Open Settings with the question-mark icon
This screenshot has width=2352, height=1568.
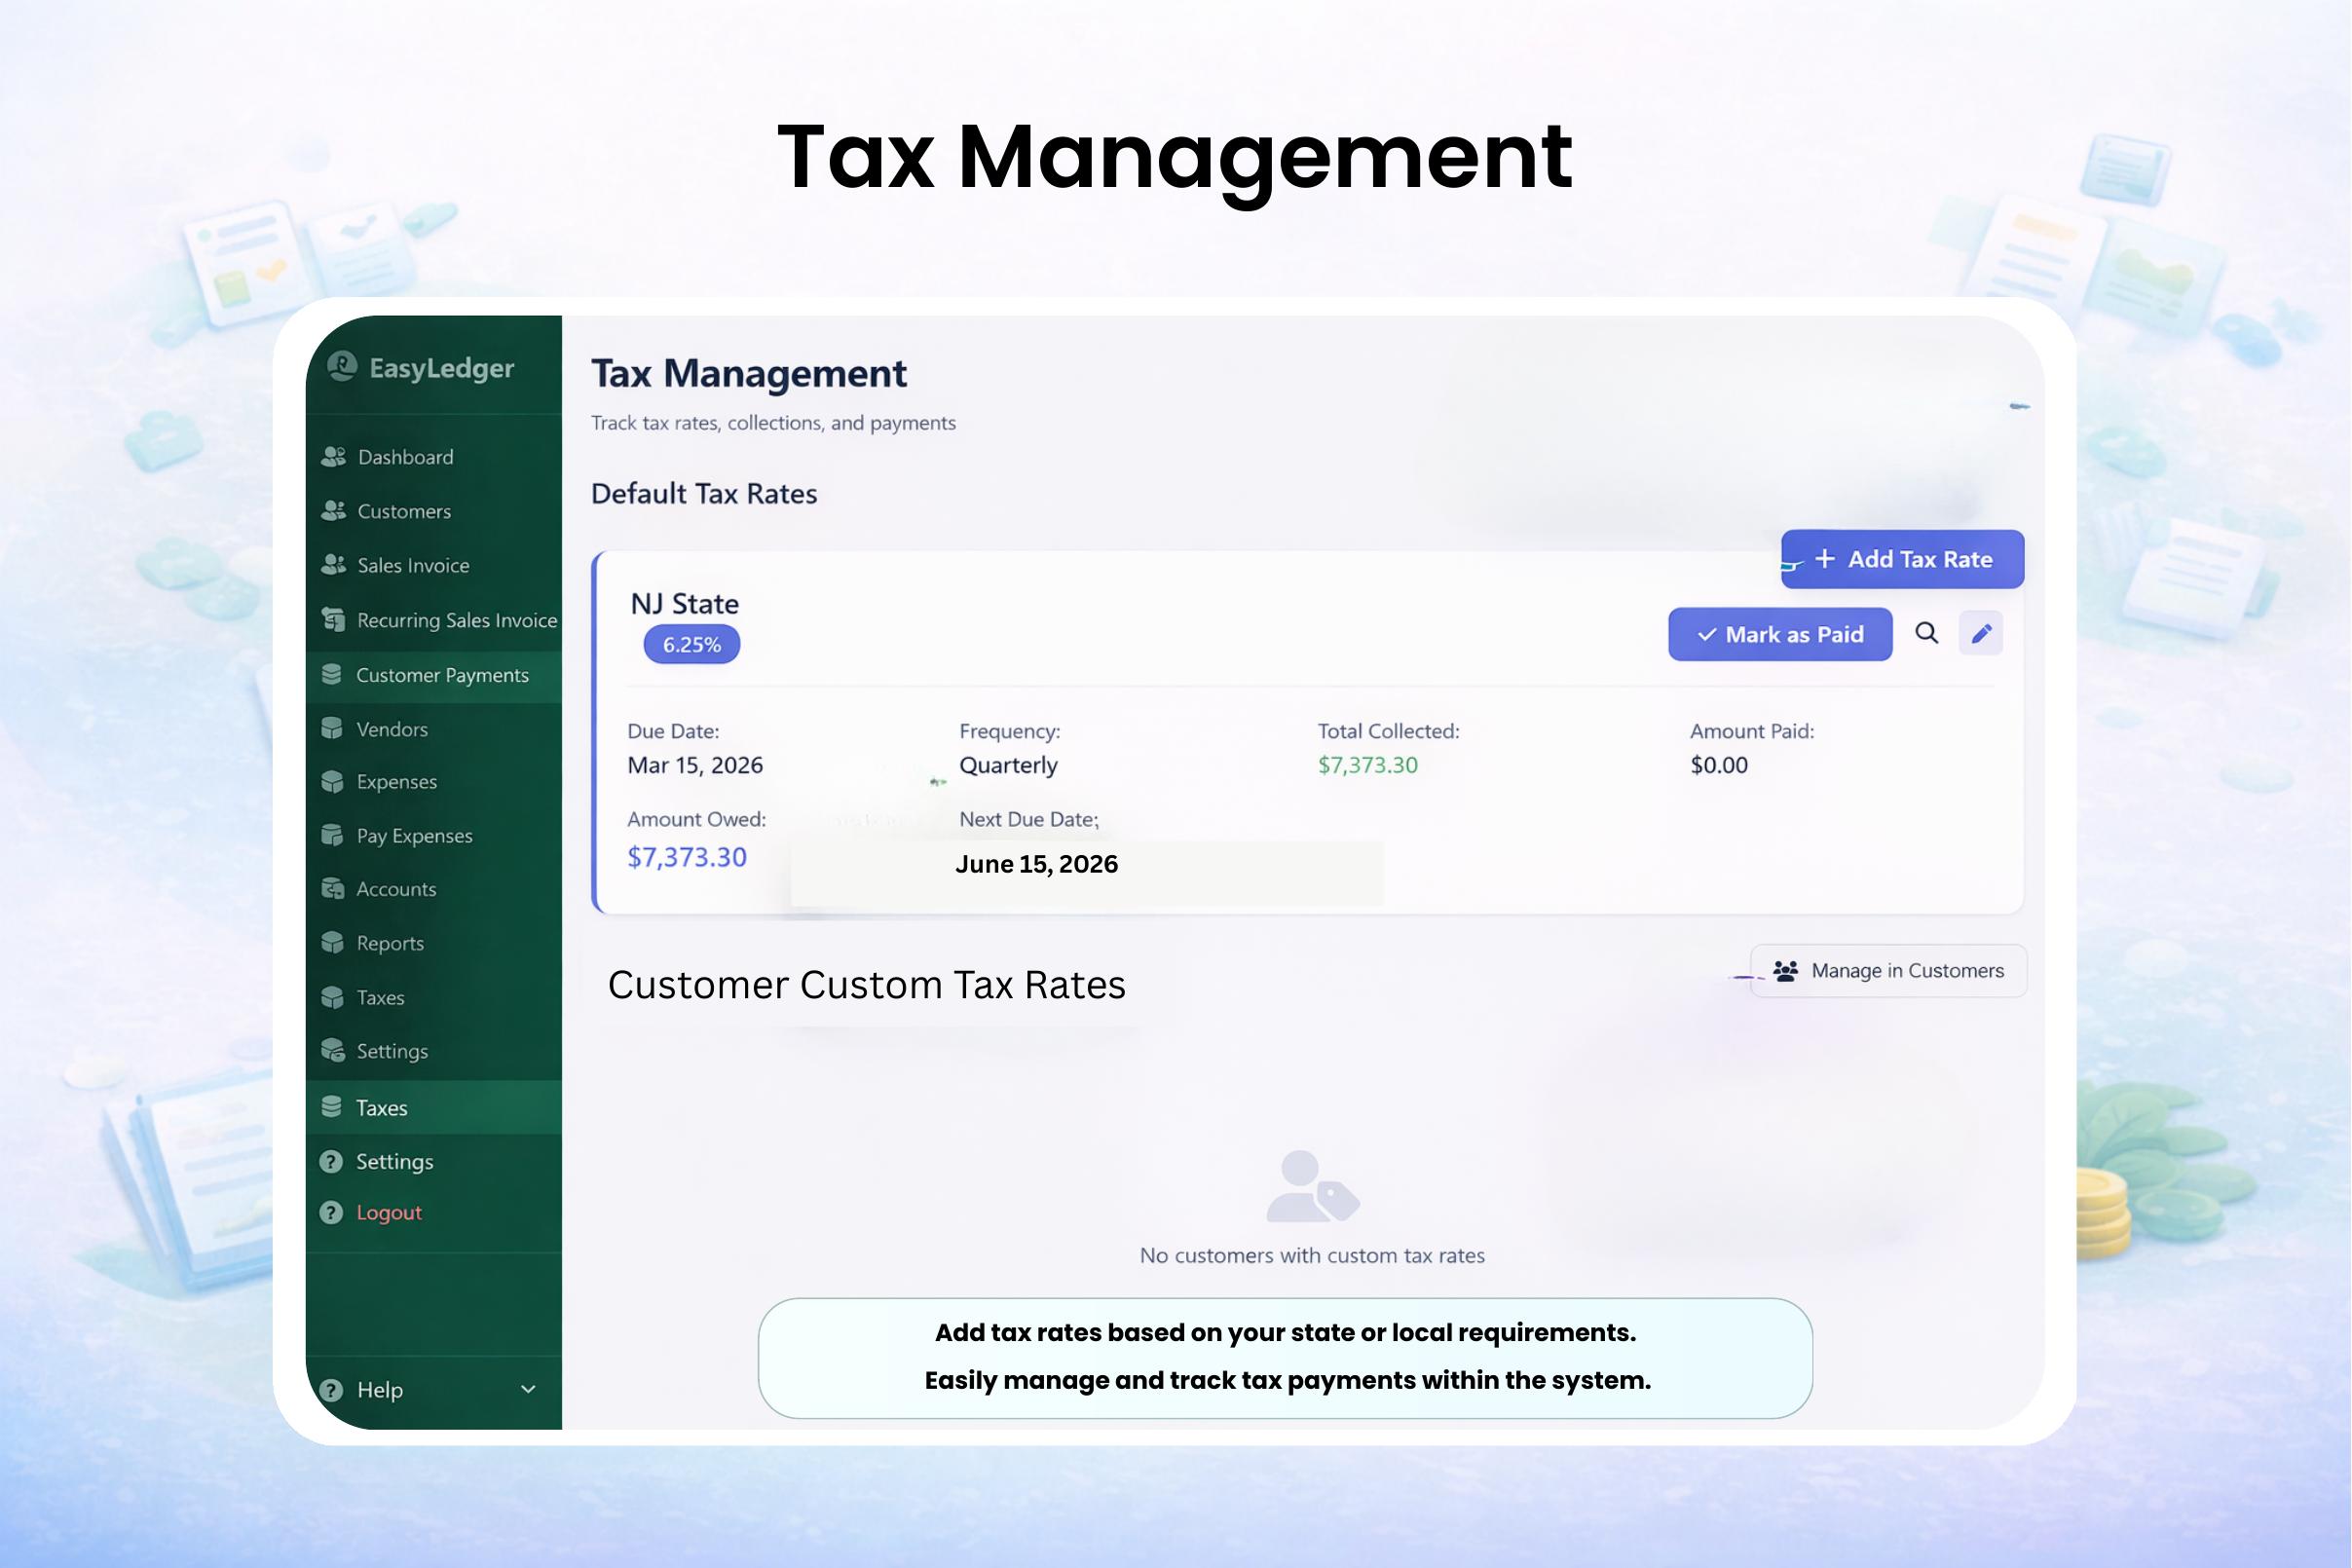point(331,1162)
